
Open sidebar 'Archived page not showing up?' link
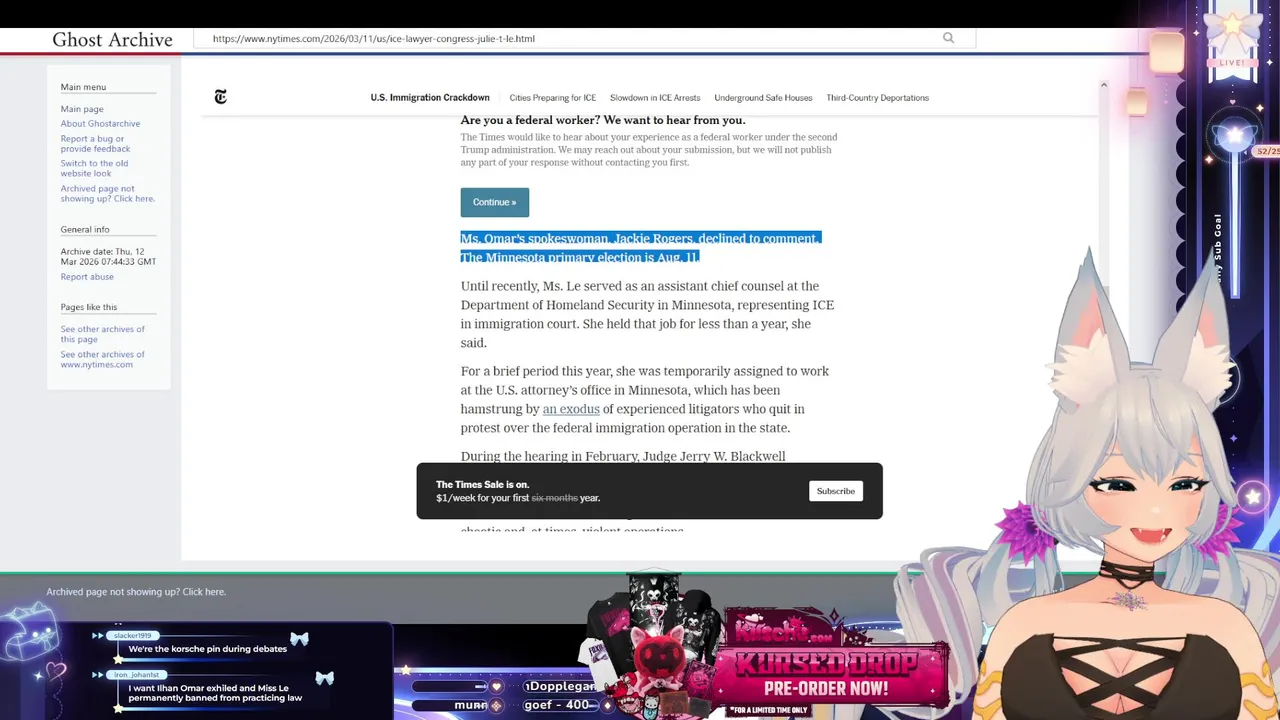[x=107, y=193]
